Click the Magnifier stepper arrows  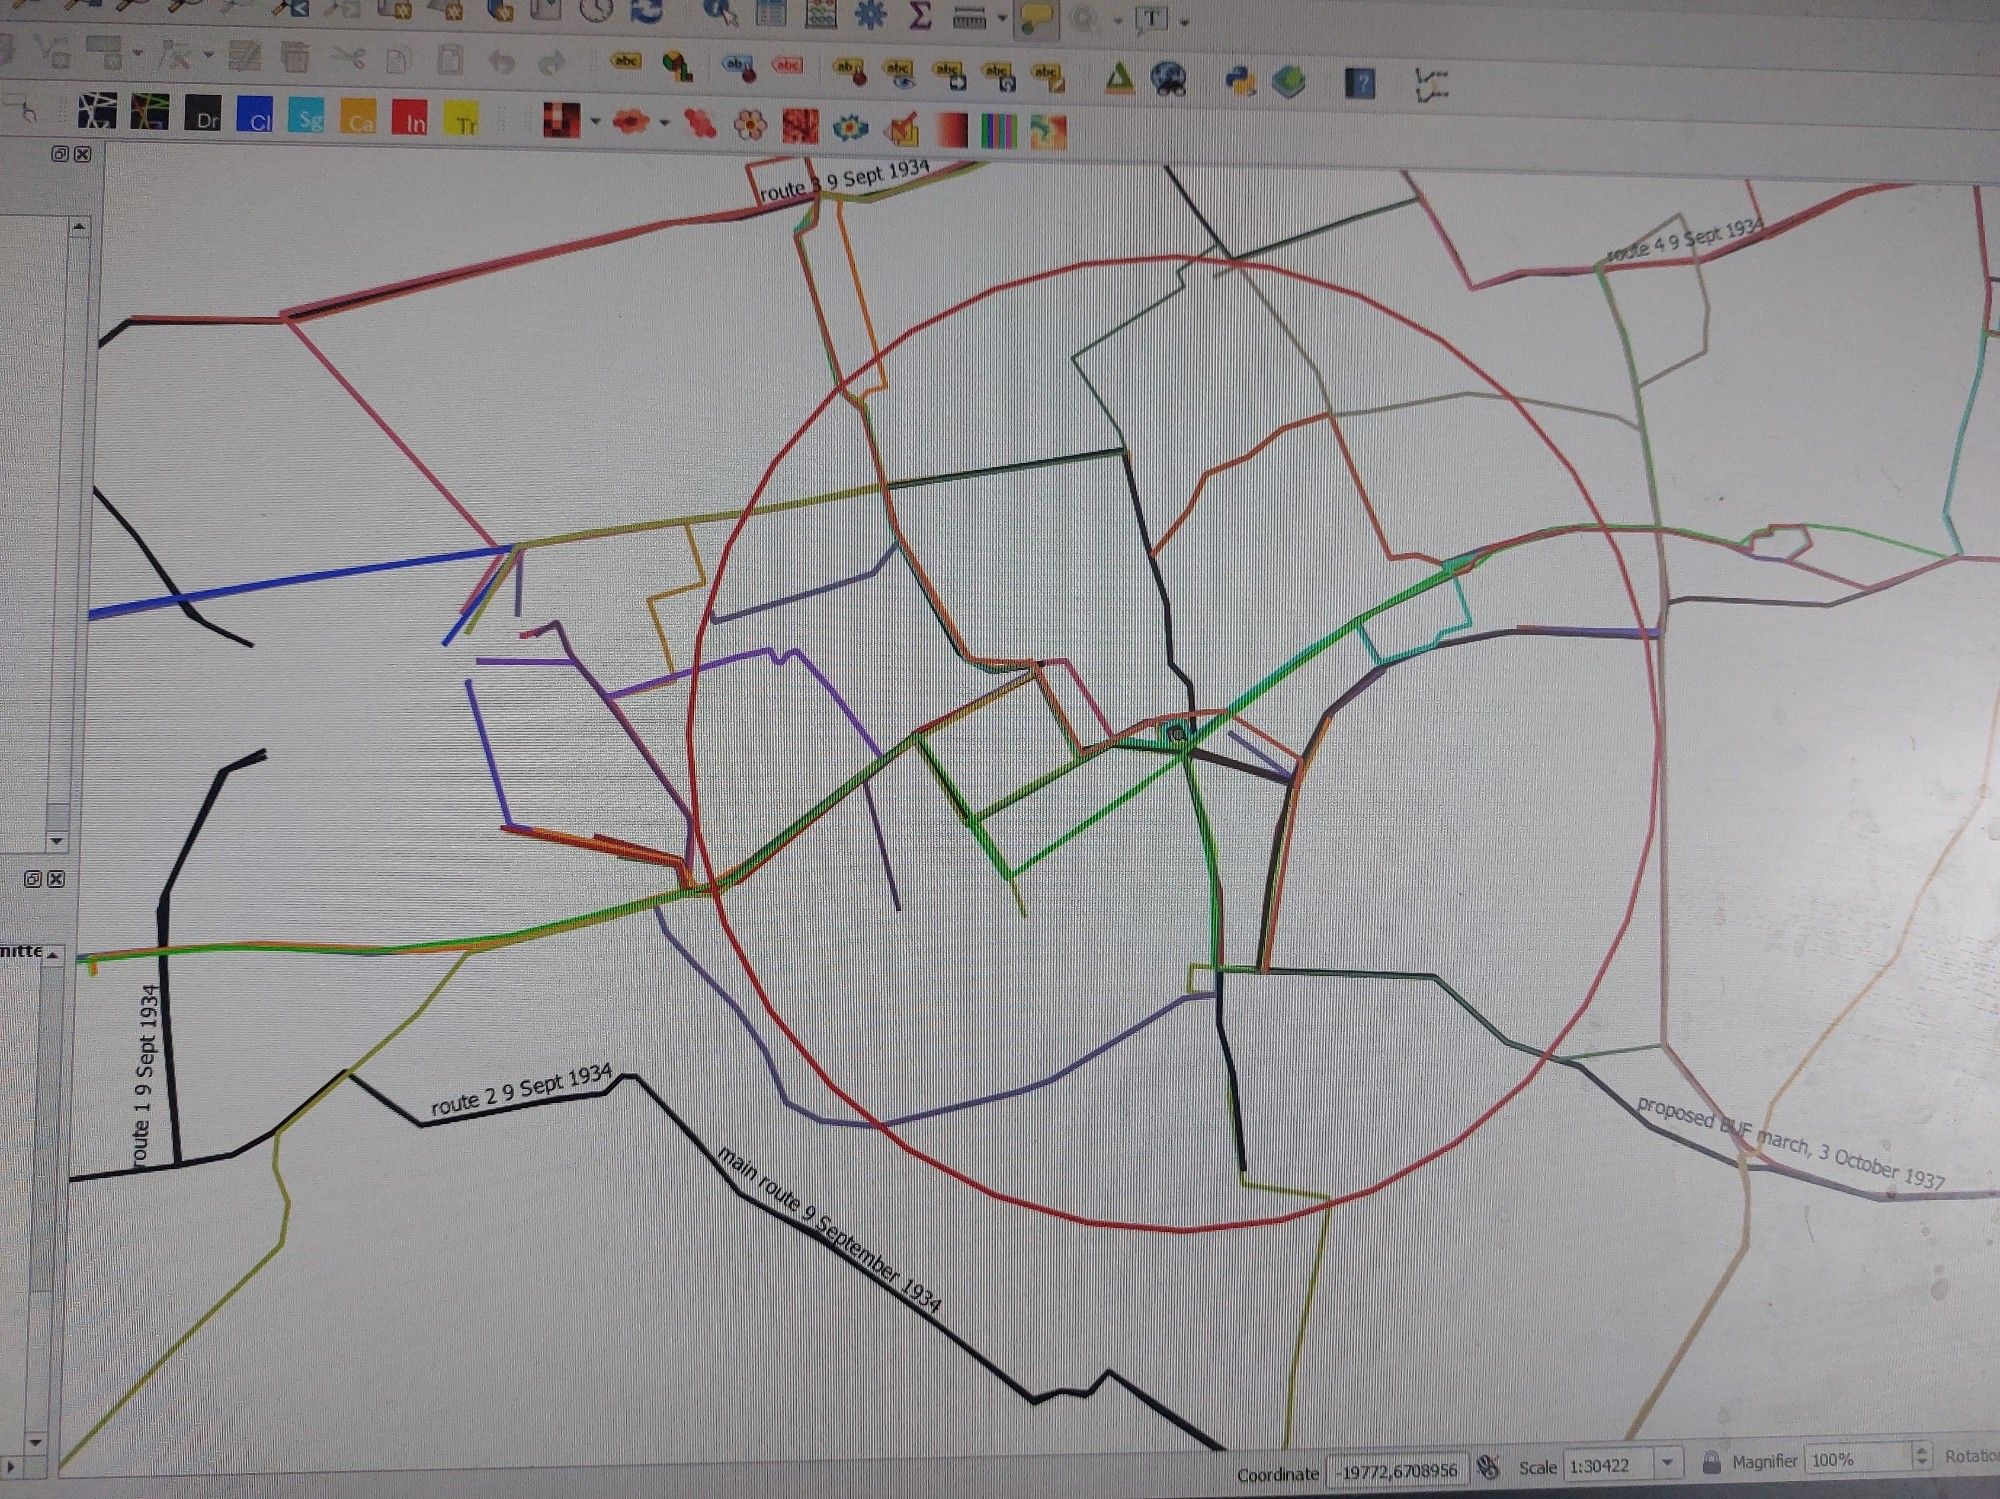(x=1922, y=1456)
